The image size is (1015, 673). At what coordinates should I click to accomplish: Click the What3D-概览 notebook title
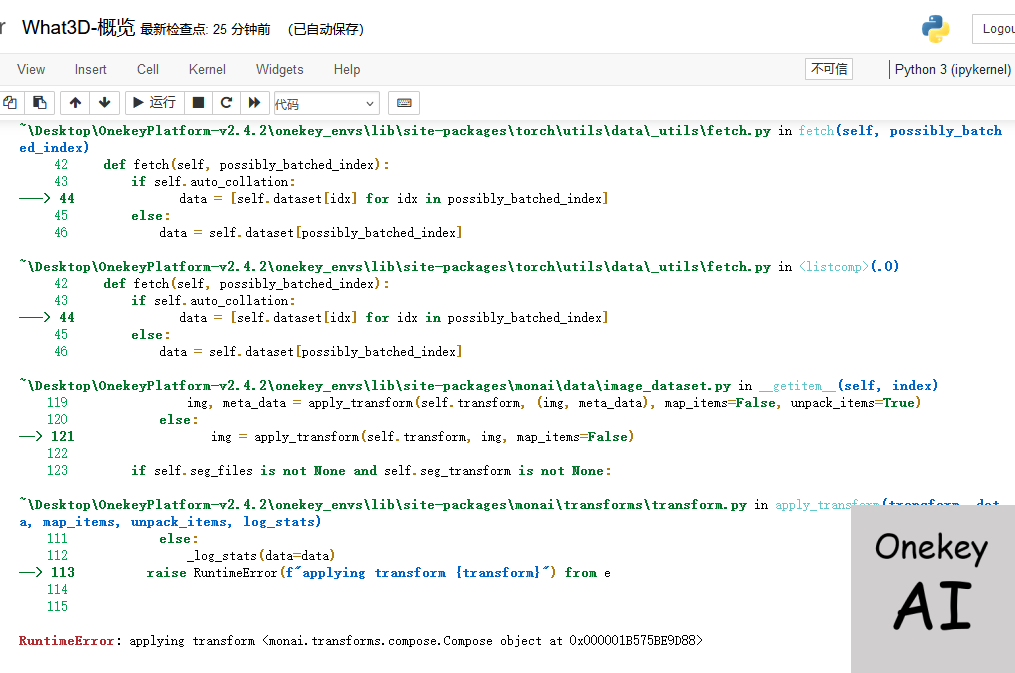point(78,28)
